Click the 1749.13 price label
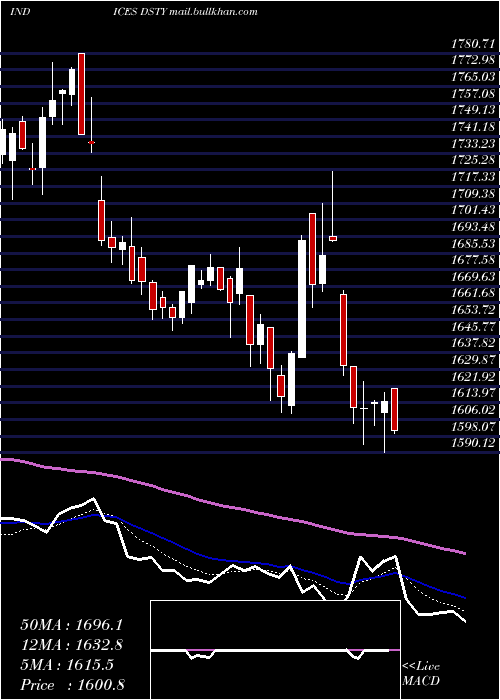500x700 pixels. 473,111
